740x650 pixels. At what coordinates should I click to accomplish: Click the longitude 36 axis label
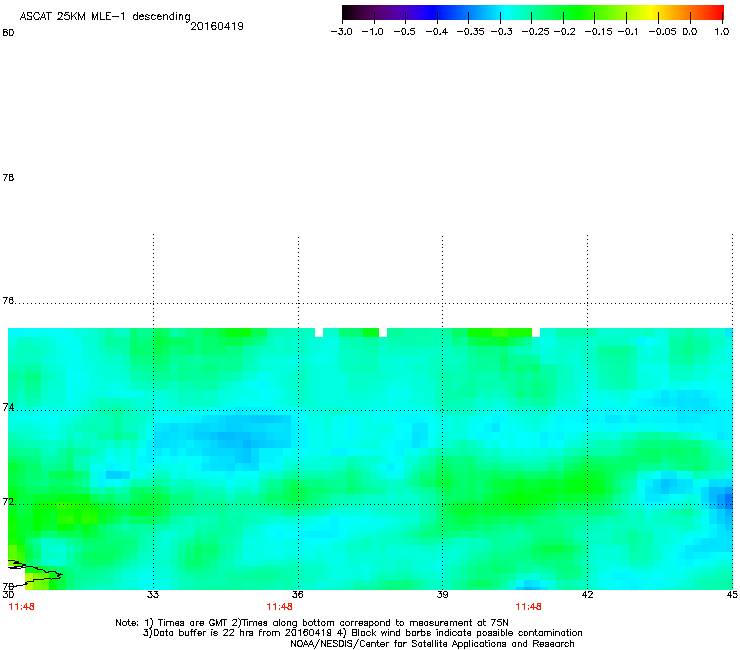298,595
